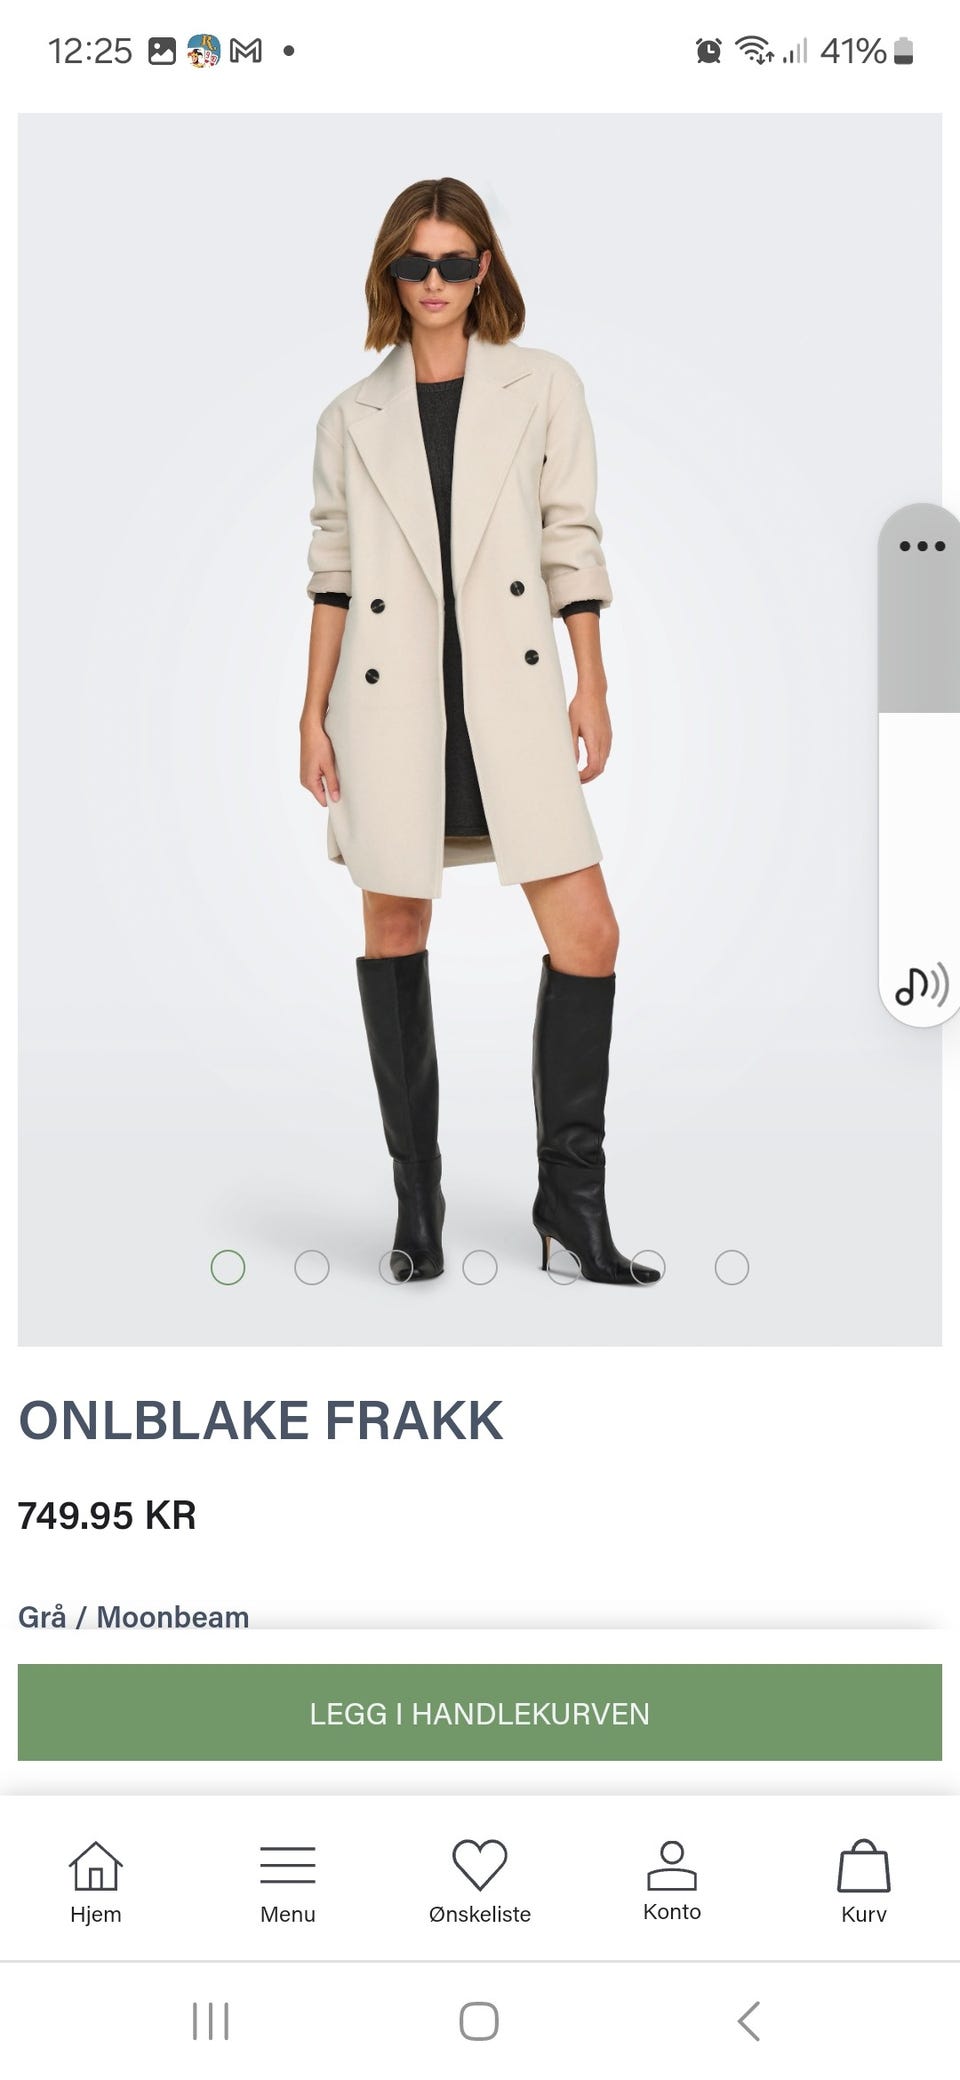Select the fourth image carousel dot

(x=480, y=1267)
